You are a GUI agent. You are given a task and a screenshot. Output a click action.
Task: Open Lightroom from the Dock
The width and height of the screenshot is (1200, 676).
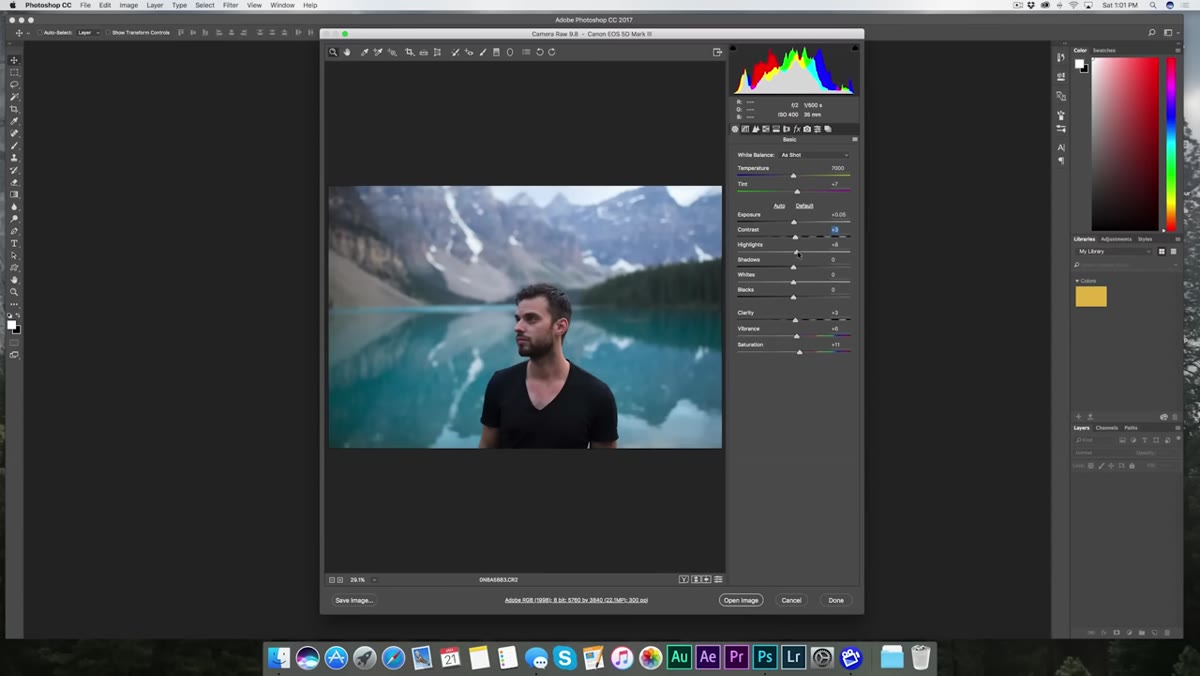tap(793, 657)
